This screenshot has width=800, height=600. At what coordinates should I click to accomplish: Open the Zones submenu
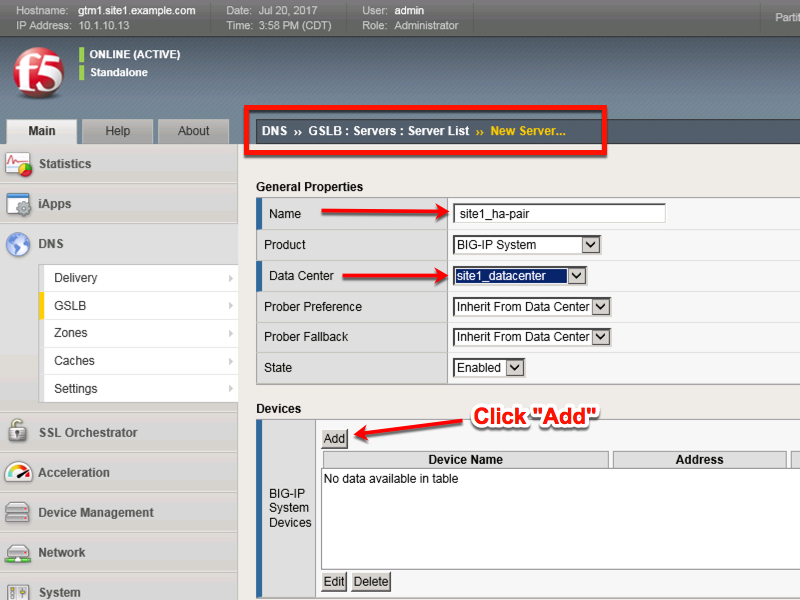(x=139, y=333)
